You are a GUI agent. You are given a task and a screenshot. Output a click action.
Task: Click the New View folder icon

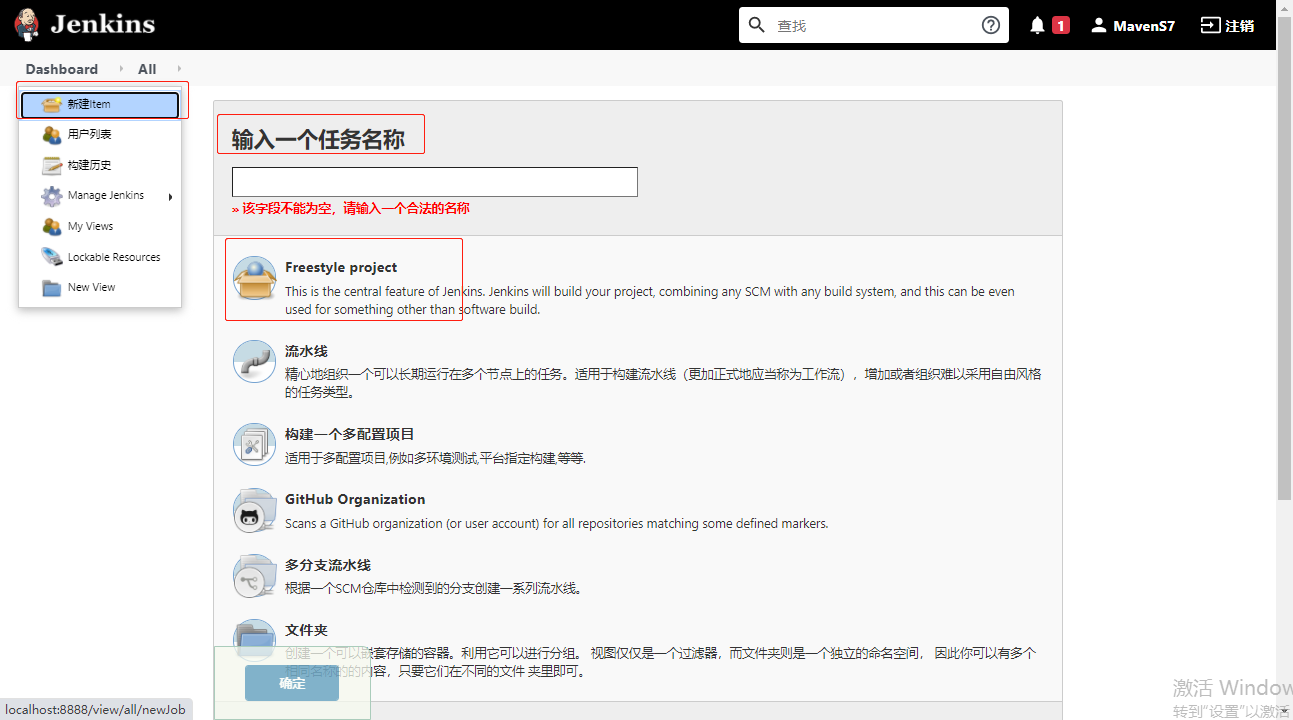[x=52, y=288]
